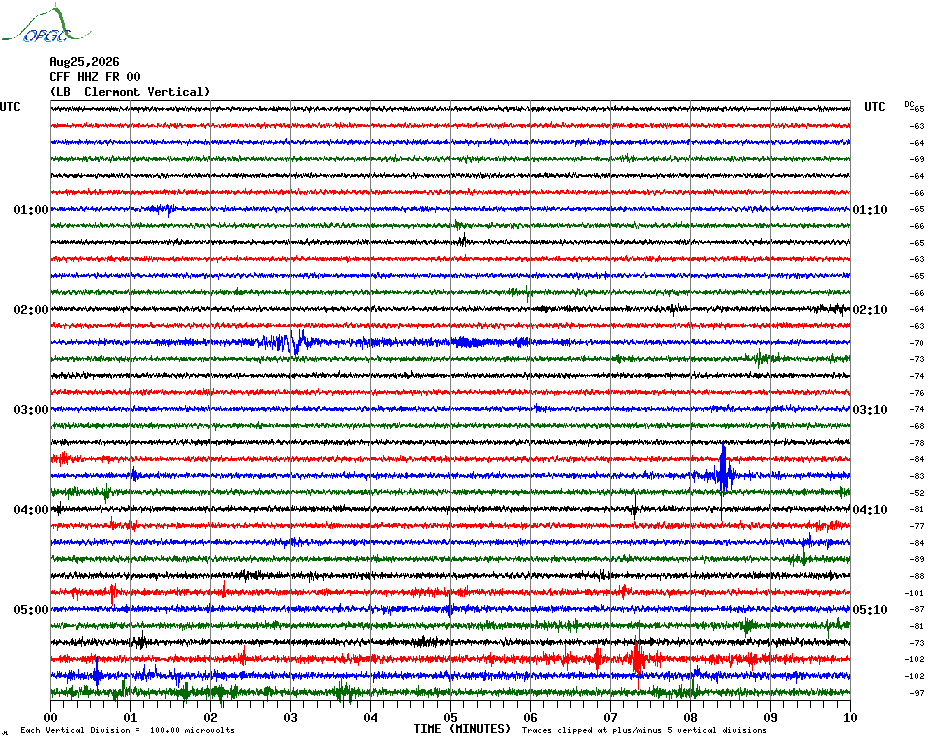
Task: Click minute axis label 08
Action: (x=690, y=717)
